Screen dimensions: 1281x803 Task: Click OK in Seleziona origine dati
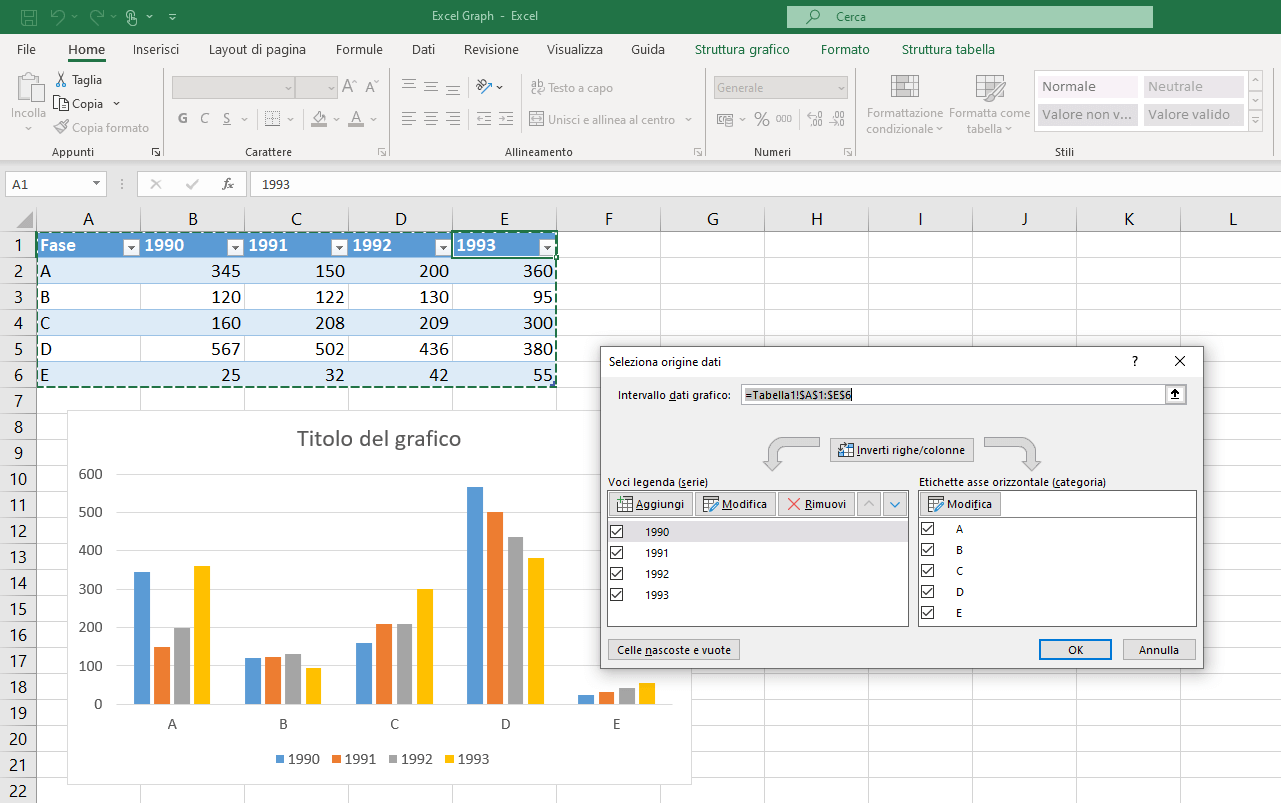click(1075, 650)
